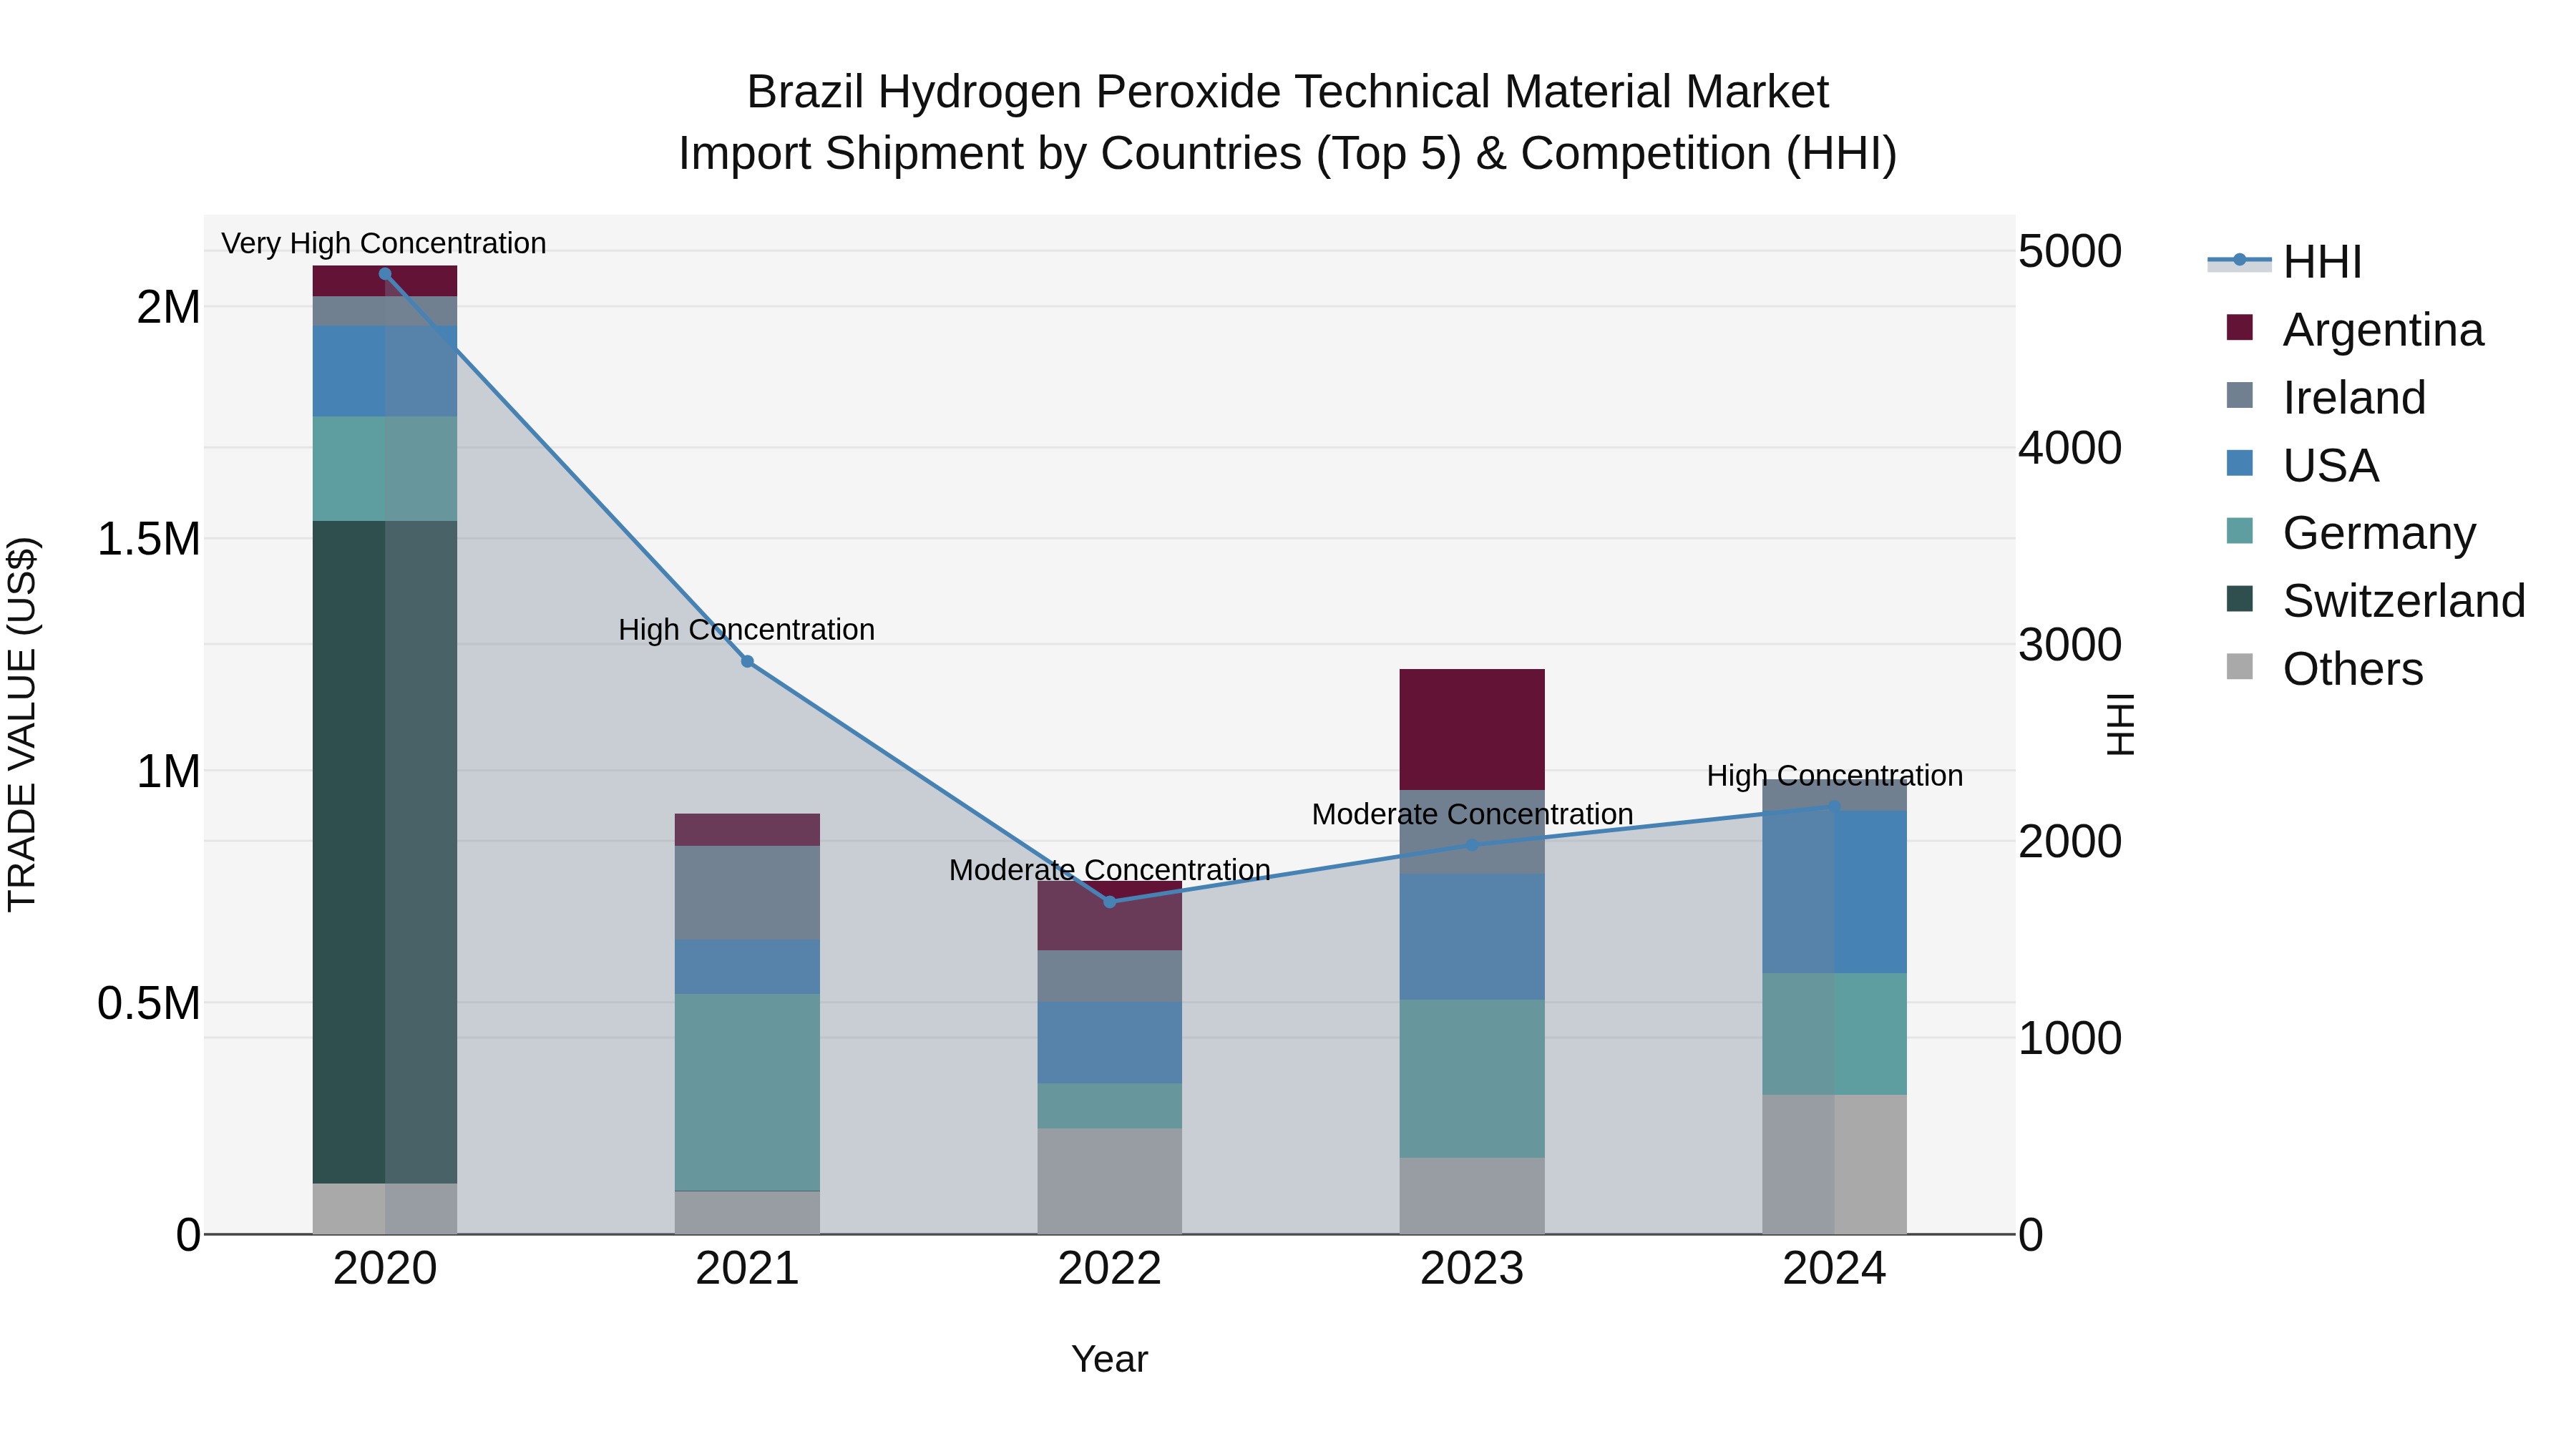The height and width of the screenshot is (1449, 2576).
Task: Click the 'Moderate Concentration' label near 2022
Action: click(1110, 870)
